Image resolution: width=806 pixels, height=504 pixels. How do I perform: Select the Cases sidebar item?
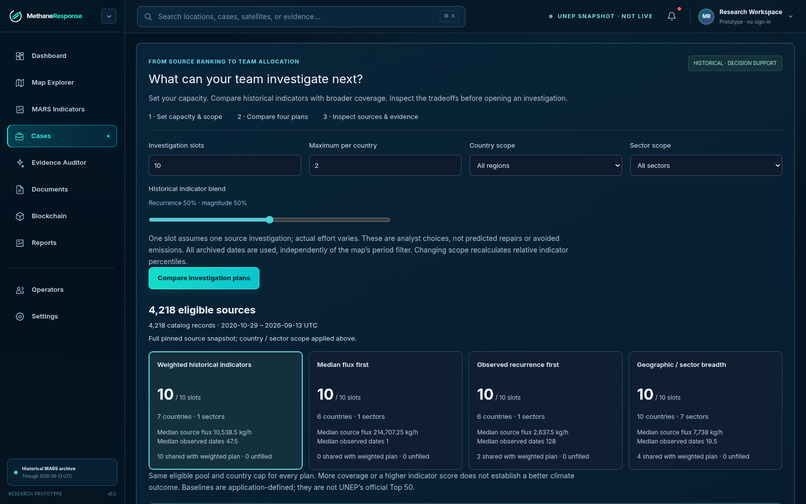tap(62, 136)
